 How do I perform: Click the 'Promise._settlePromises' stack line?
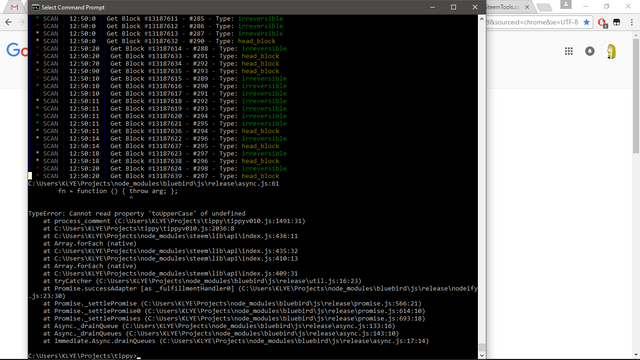(x=234, y=318)
